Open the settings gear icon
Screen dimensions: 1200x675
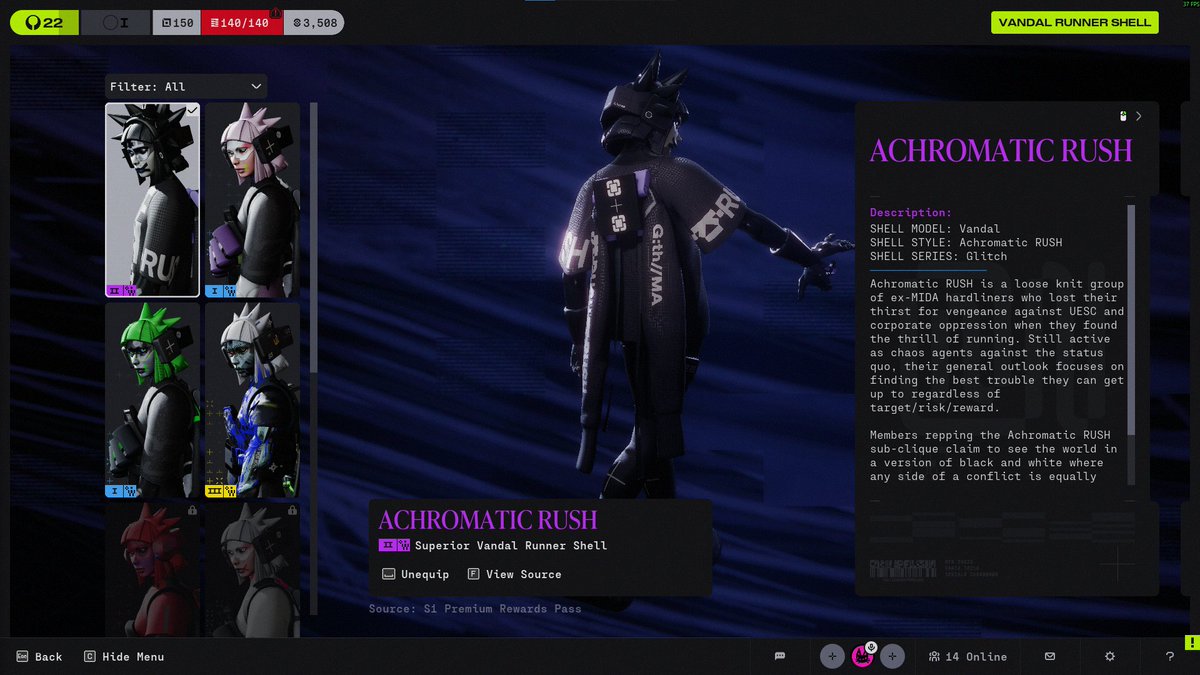1110,656
